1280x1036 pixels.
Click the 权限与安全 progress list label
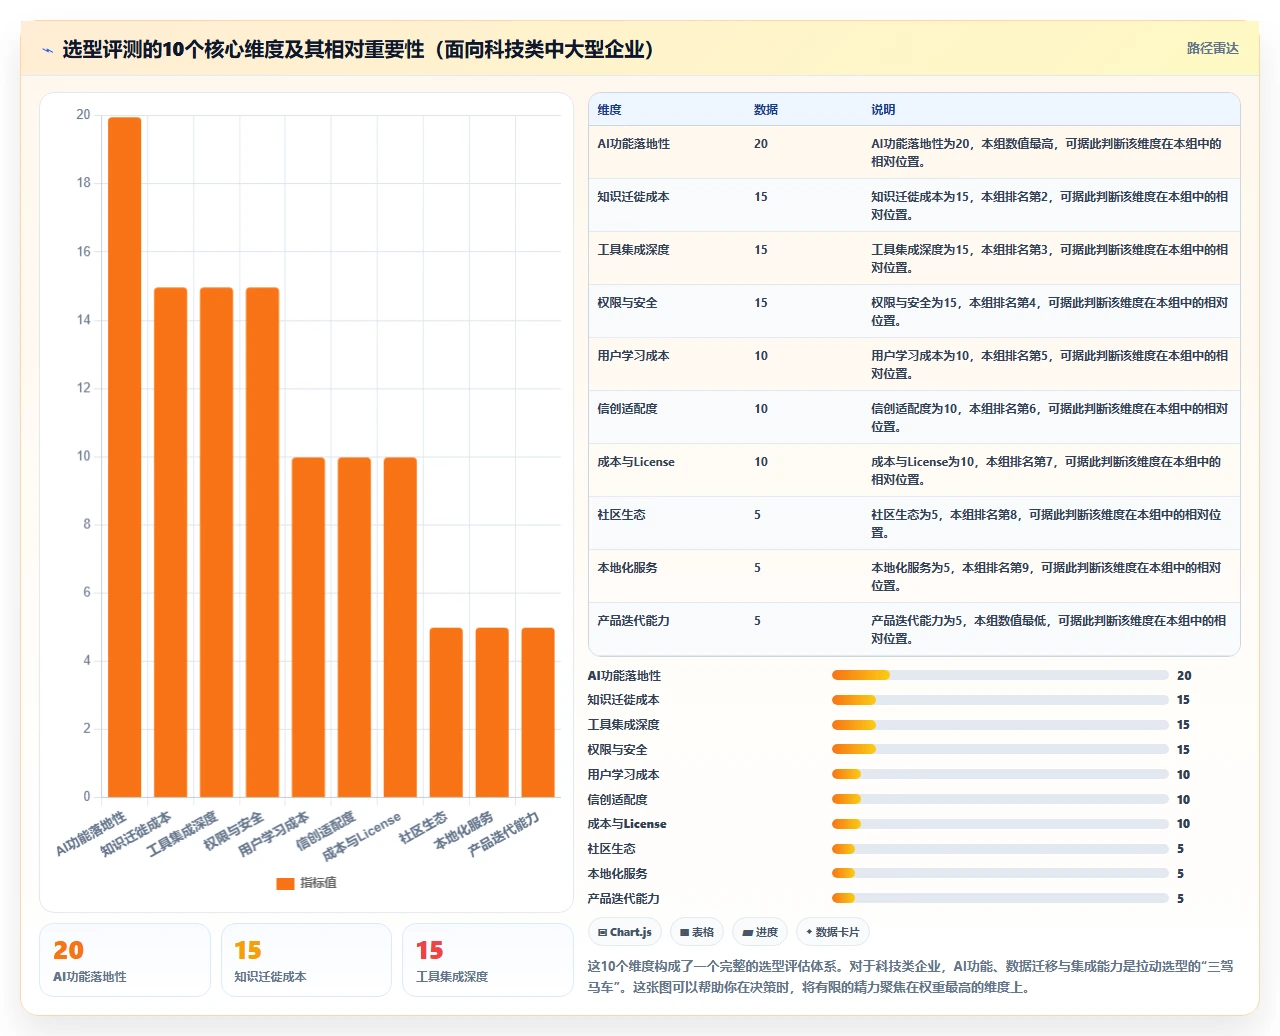(618, 750)
